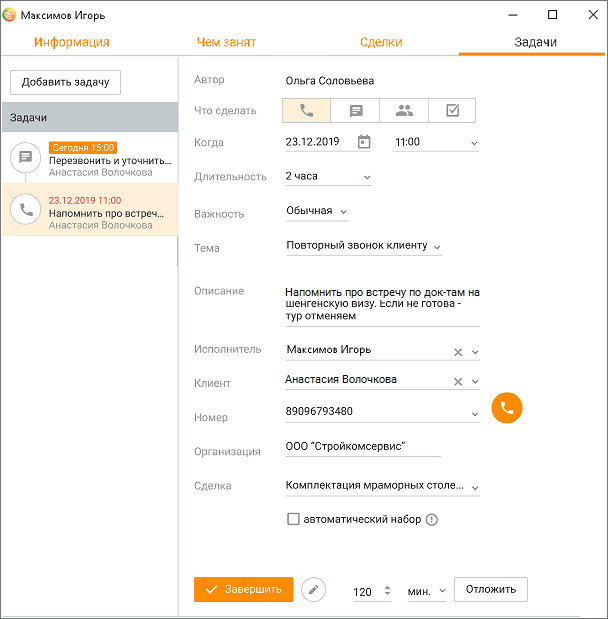
Task: Select the checkbox task type icon
Action: [452, 111]
